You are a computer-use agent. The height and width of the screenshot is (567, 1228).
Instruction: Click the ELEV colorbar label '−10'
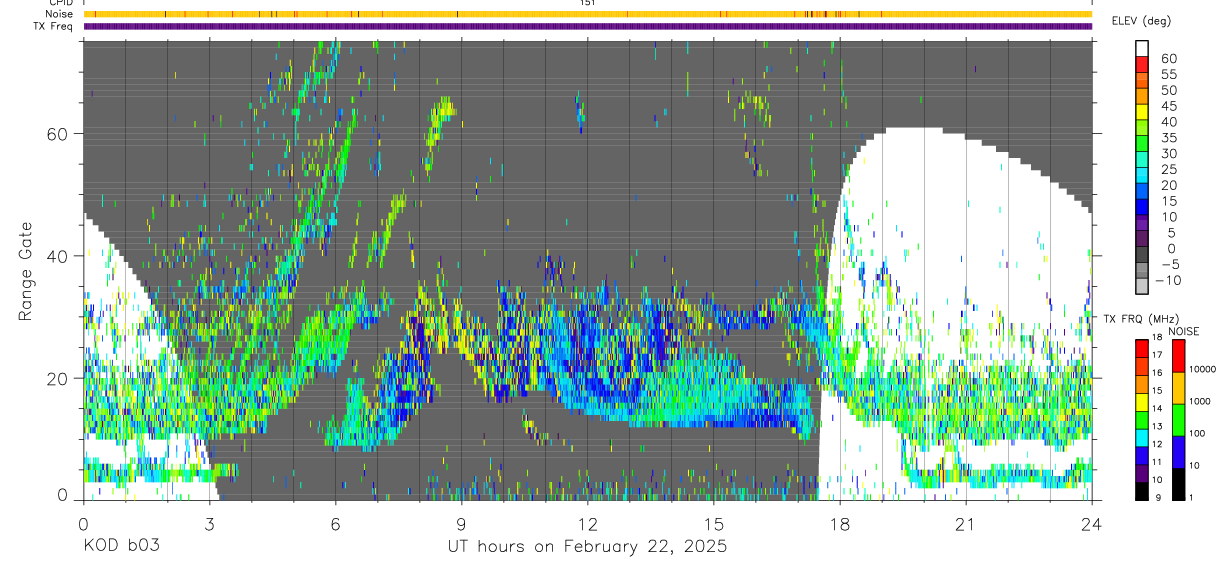pos(1170,281)
